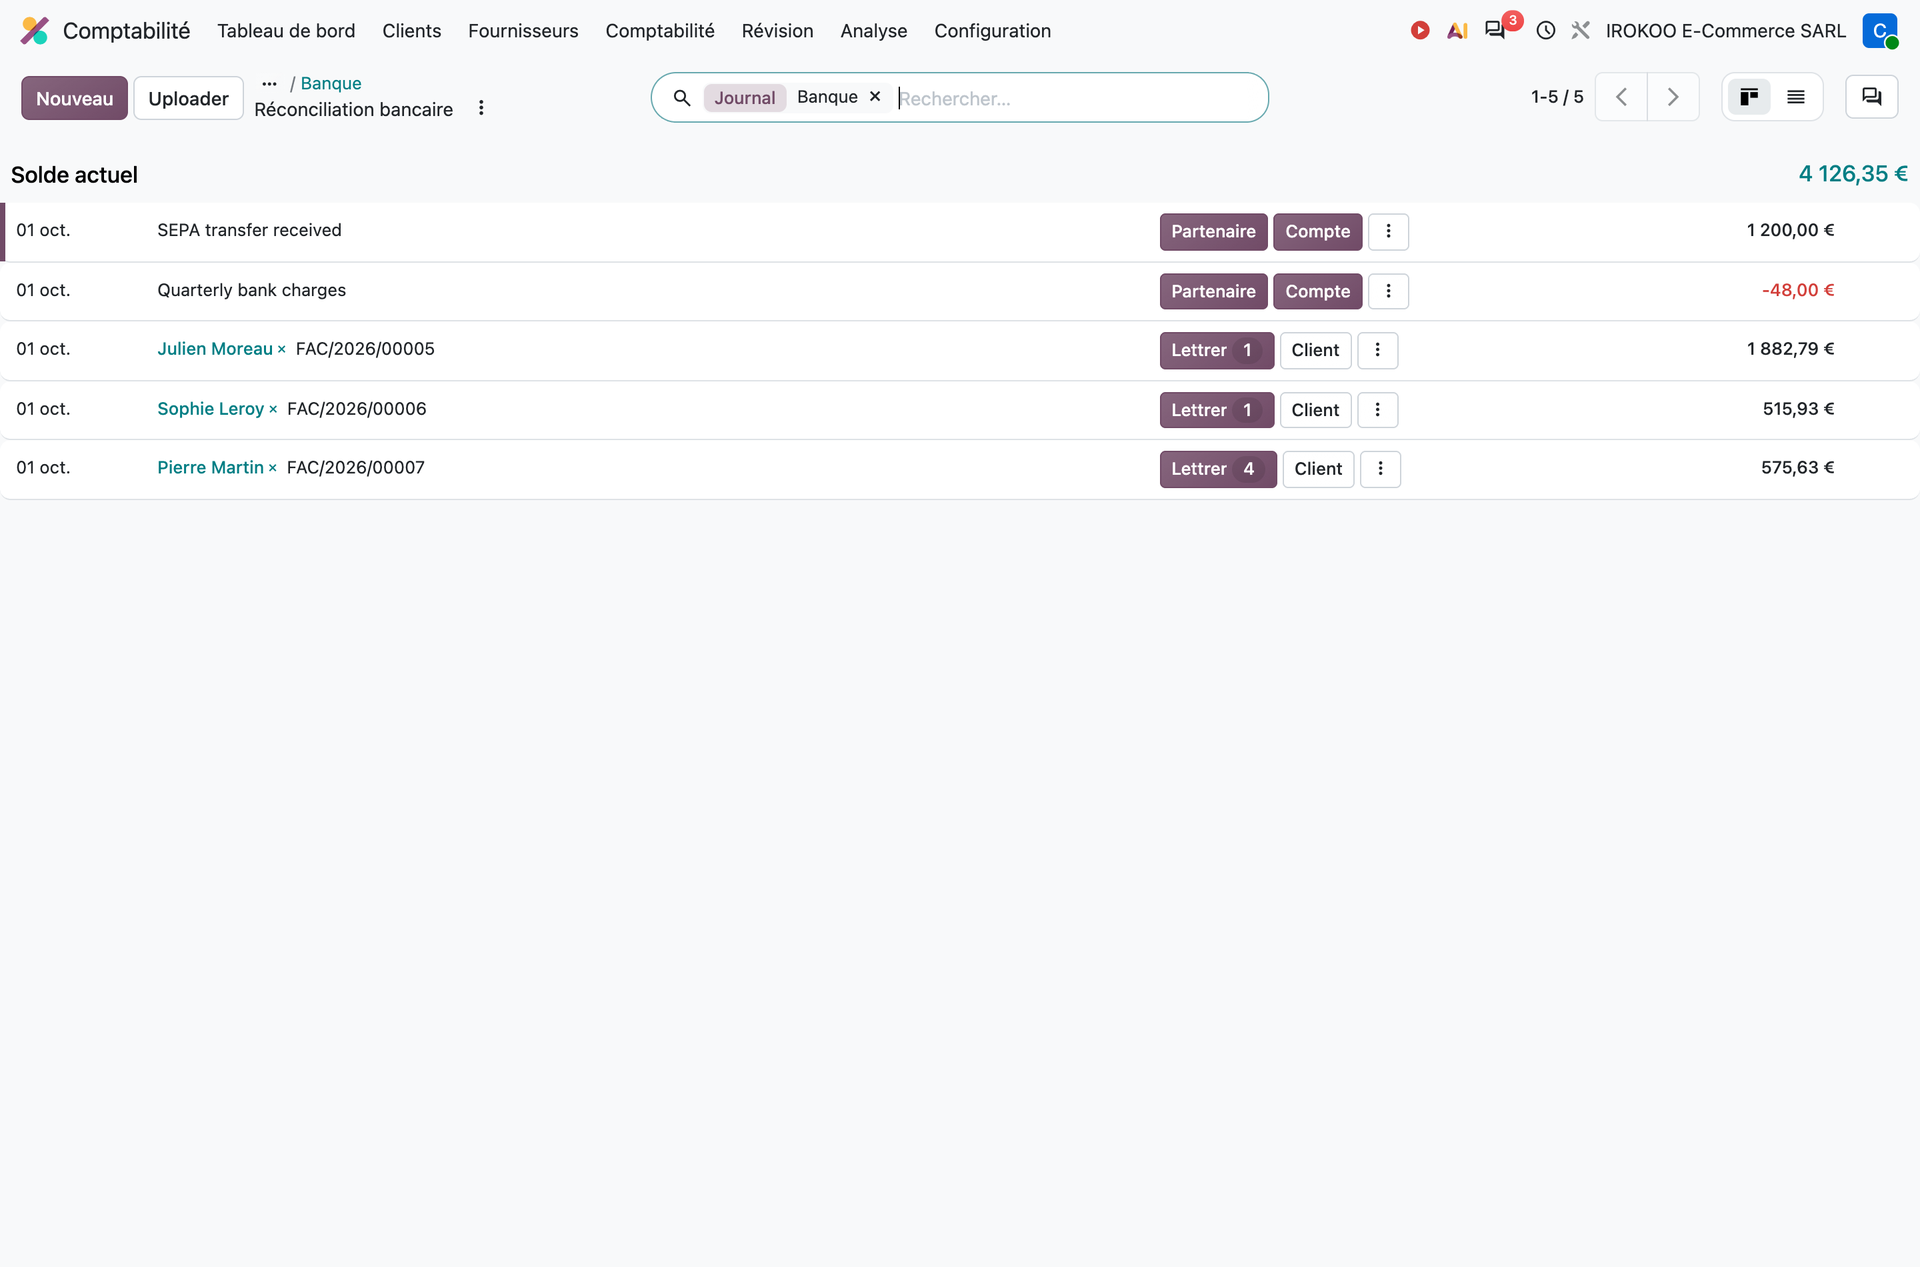Expand the breadcrumb ellipsis
The height and width of the screenshot is (1267, 1920).
coord(269,84)
